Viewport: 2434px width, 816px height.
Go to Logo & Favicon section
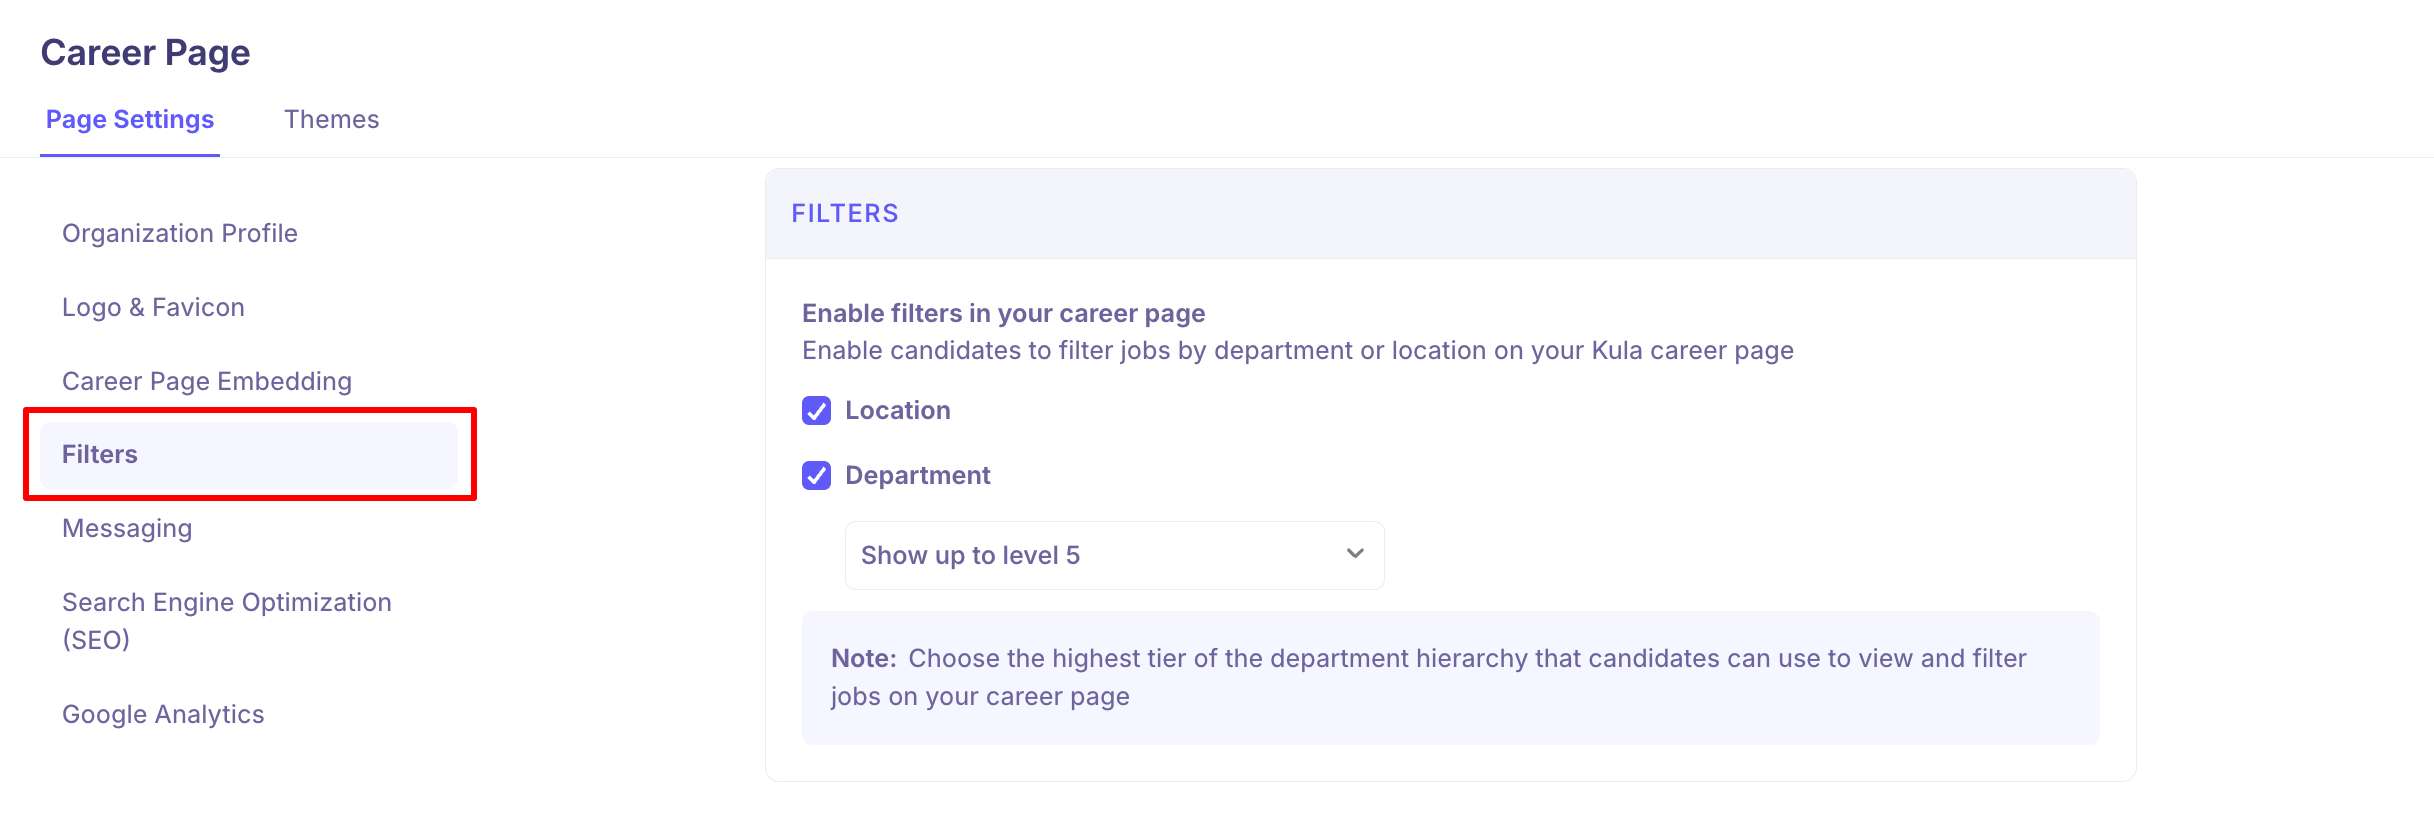(153, 307)
